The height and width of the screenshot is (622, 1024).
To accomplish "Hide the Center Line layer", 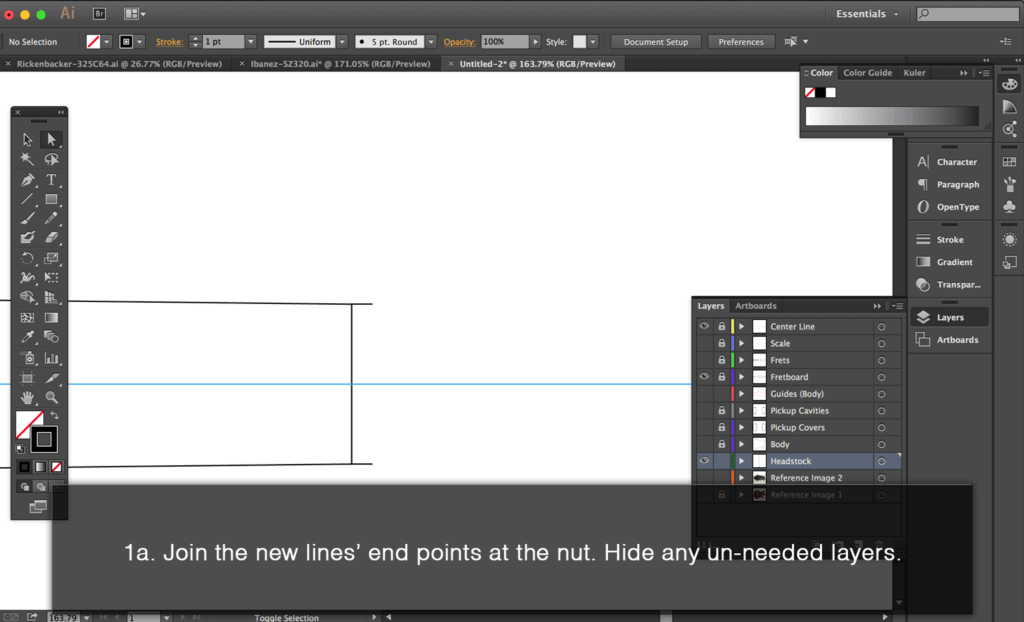I will [x=704, y=327].
